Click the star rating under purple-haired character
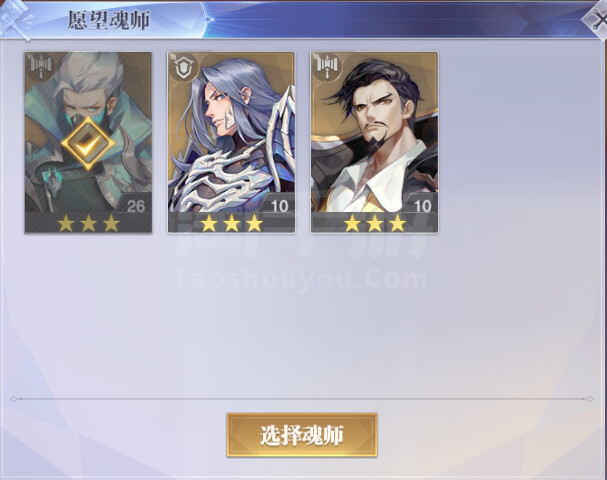The image size is (607, 480). click(x=231, y=223)
